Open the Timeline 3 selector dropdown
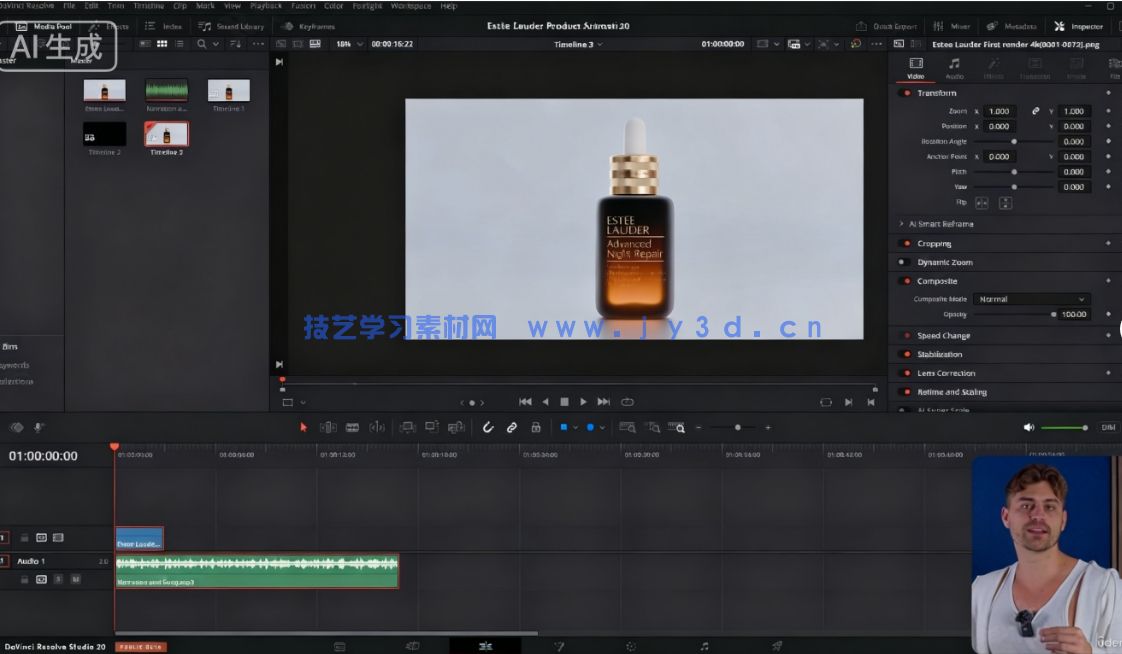 (580, 44)
